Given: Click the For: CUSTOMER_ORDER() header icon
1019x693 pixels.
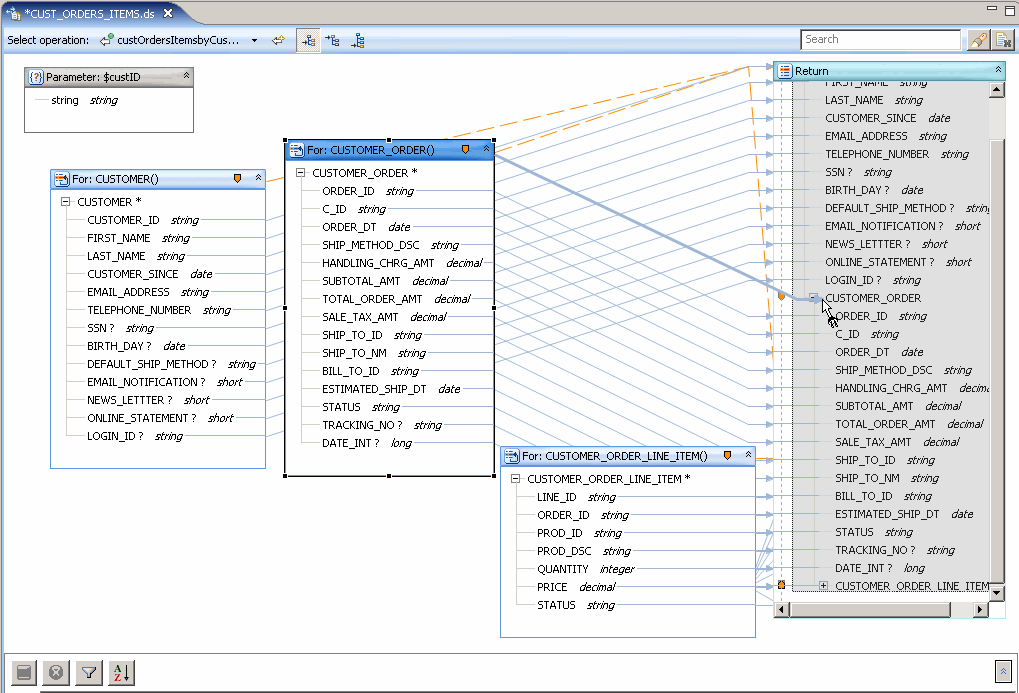Looking at the screenshot, I should [x=297, y=150].
